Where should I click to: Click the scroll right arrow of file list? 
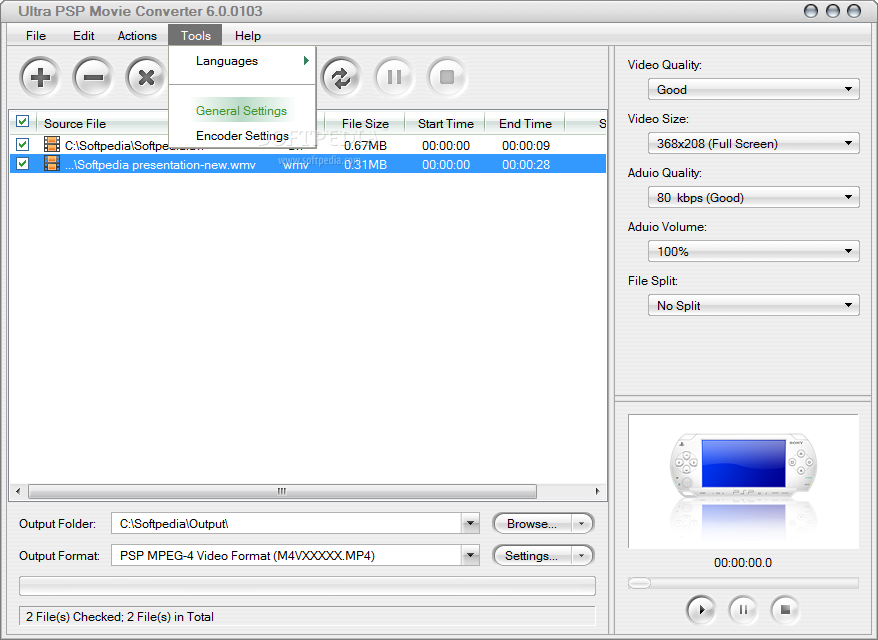click(597, 491)
